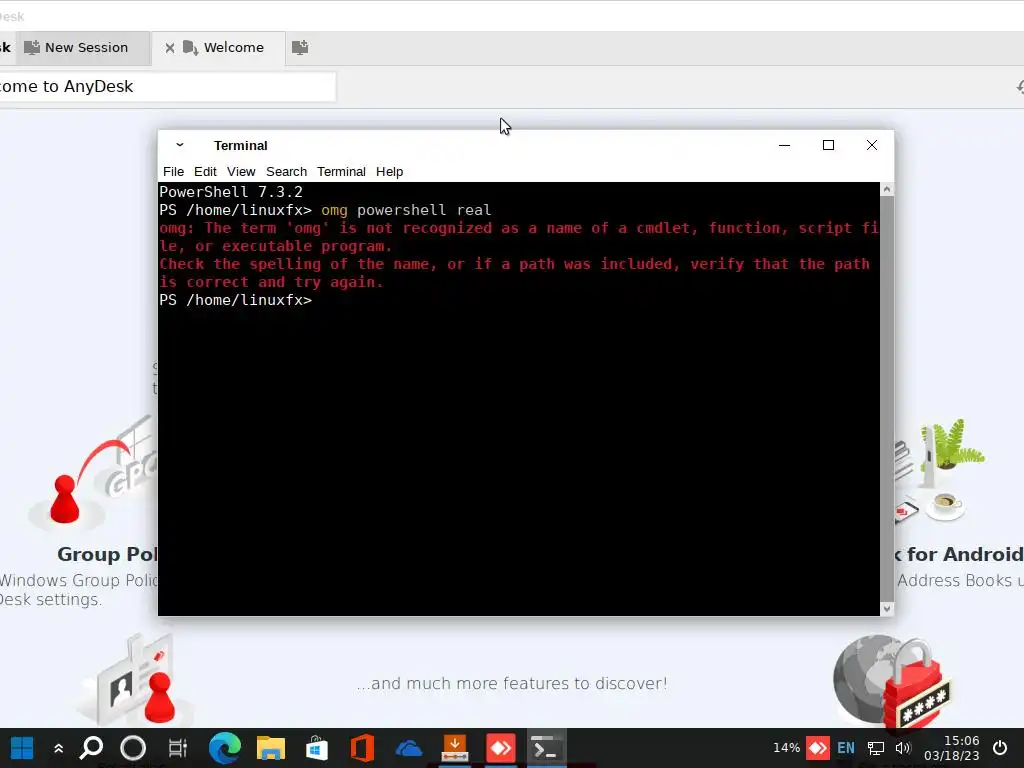Image resolution: width=1024 pixels, height=768 pixels.
Task: Change the EN keyboard language indicator
Action: click(x=846, y=748)
